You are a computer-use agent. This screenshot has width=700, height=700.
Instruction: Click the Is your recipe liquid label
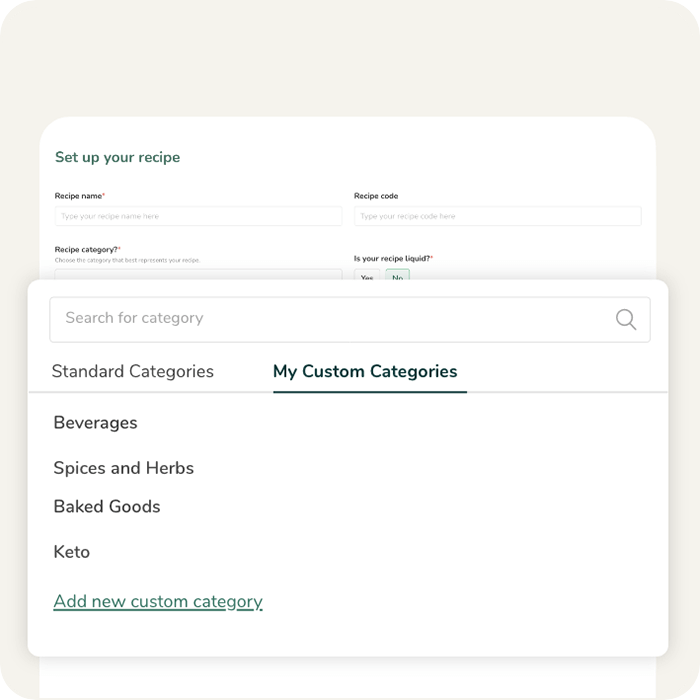pyautogui.click(x=393, y=258)
